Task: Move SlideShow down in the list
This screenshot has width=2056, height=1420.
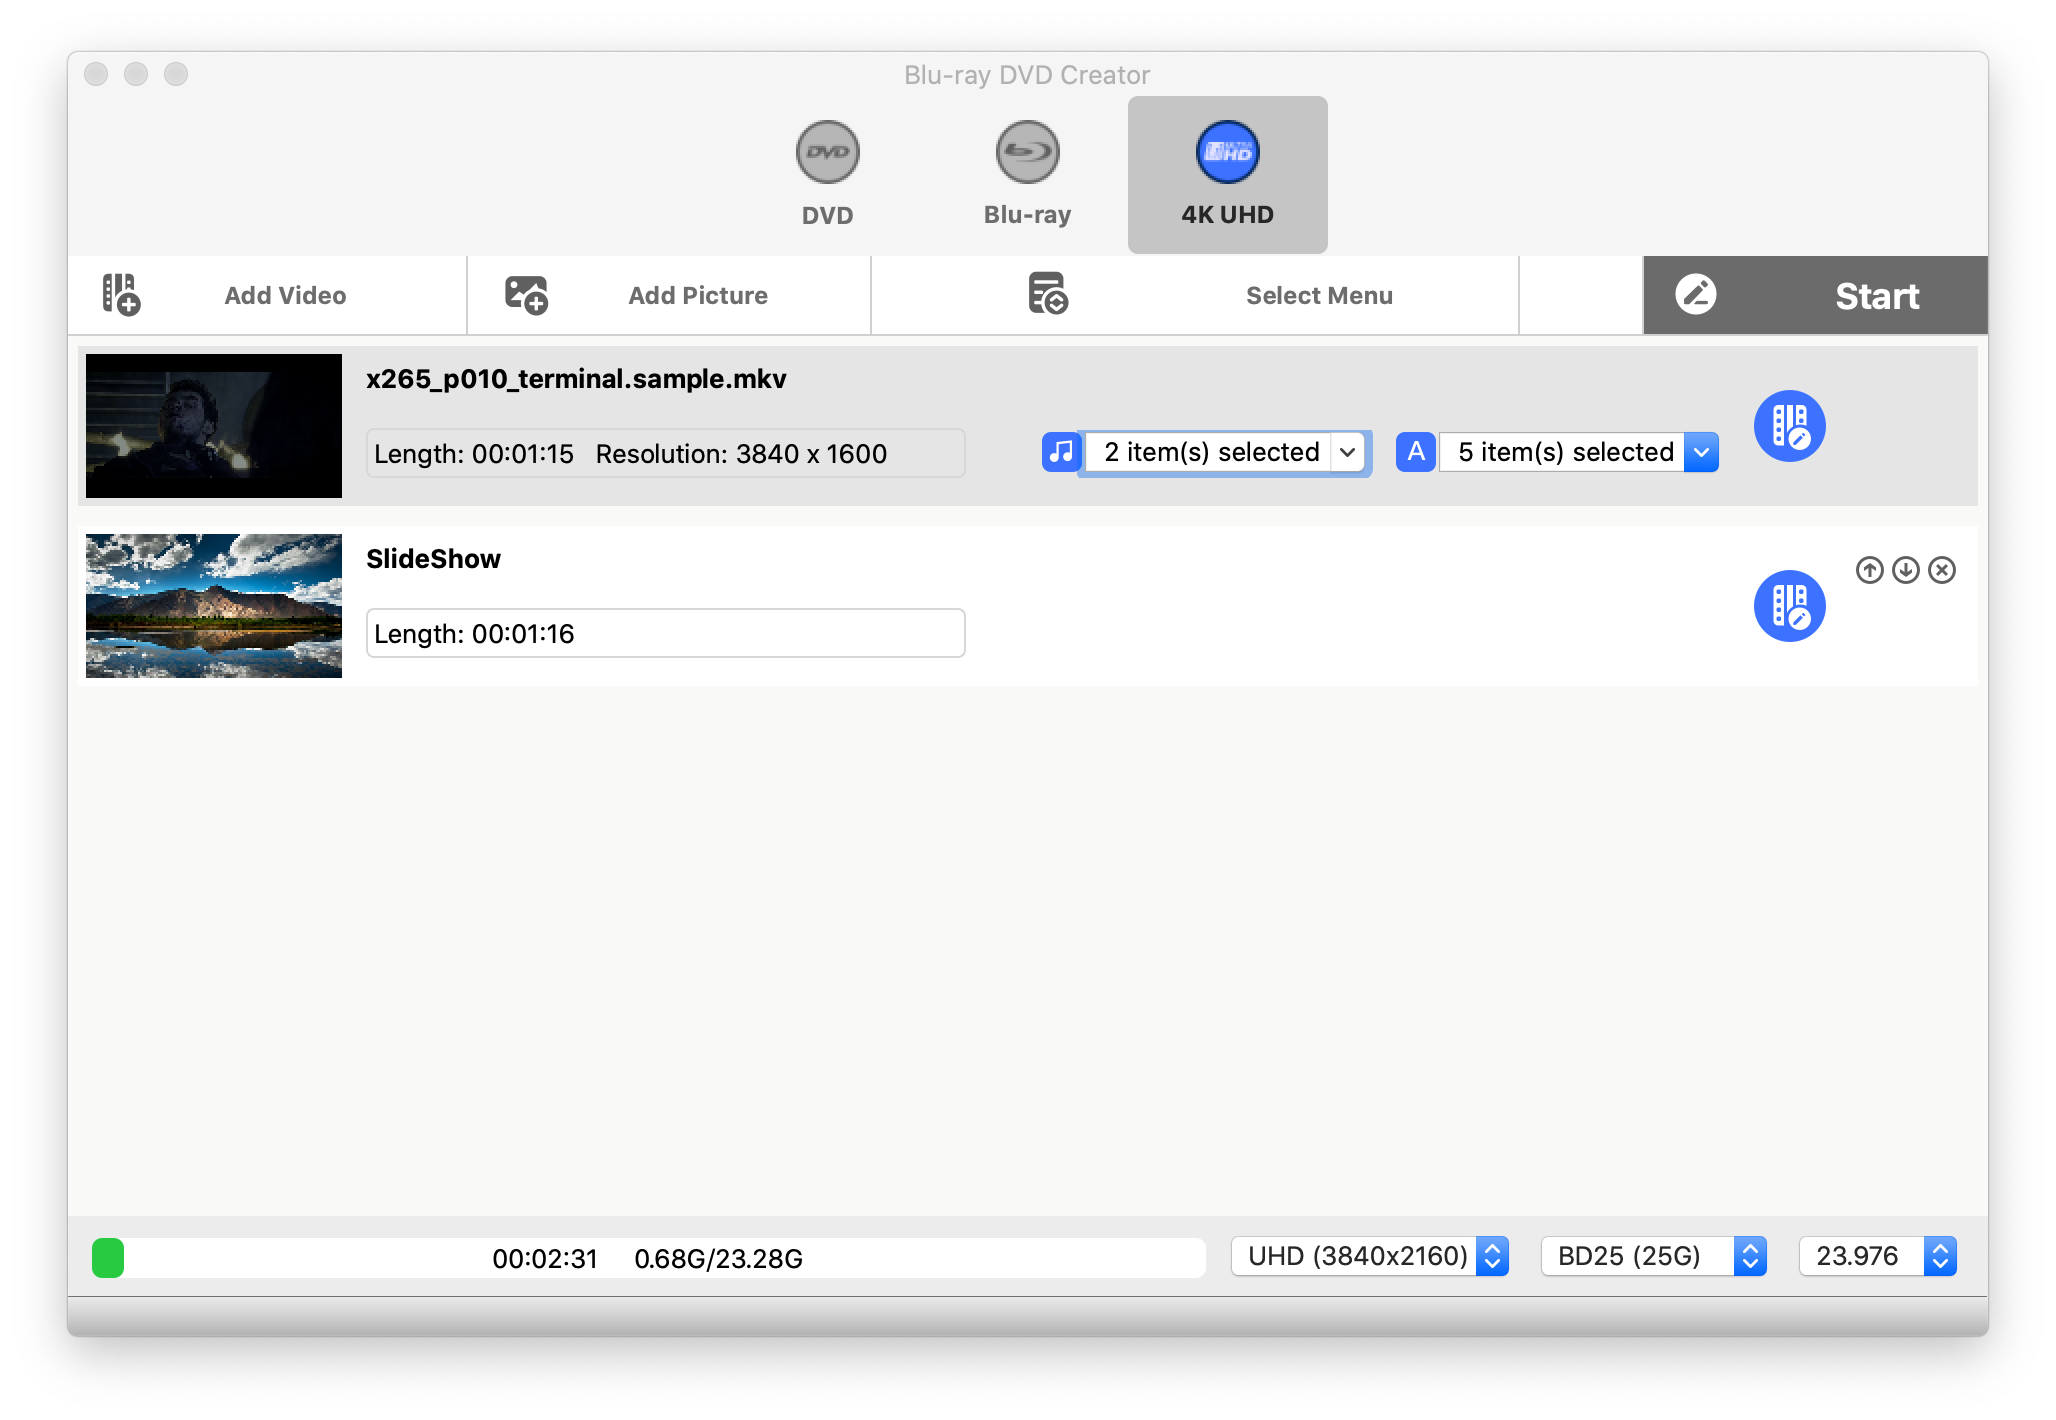Action: [1905, 570]
